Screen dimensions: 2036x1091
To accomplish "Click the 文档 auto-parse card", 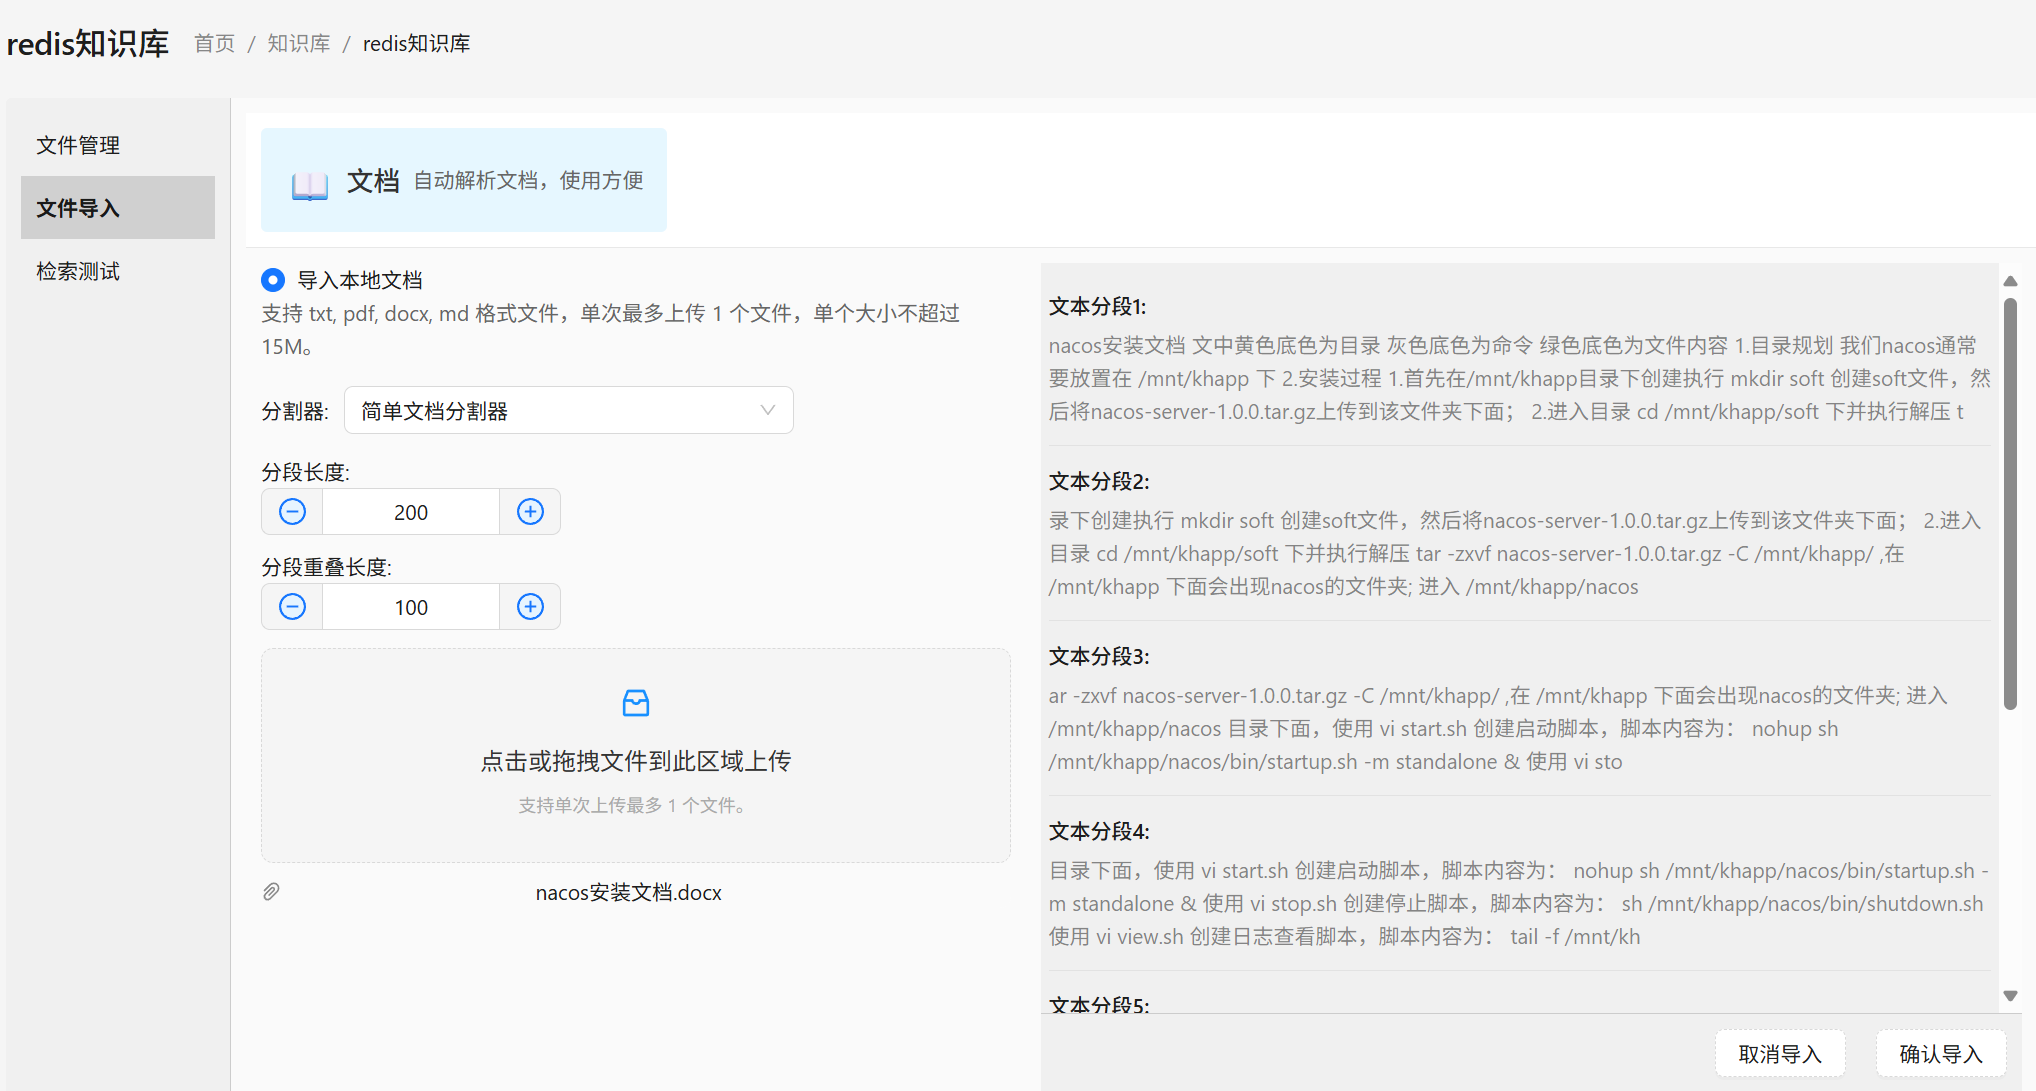I will coord(464,180).
